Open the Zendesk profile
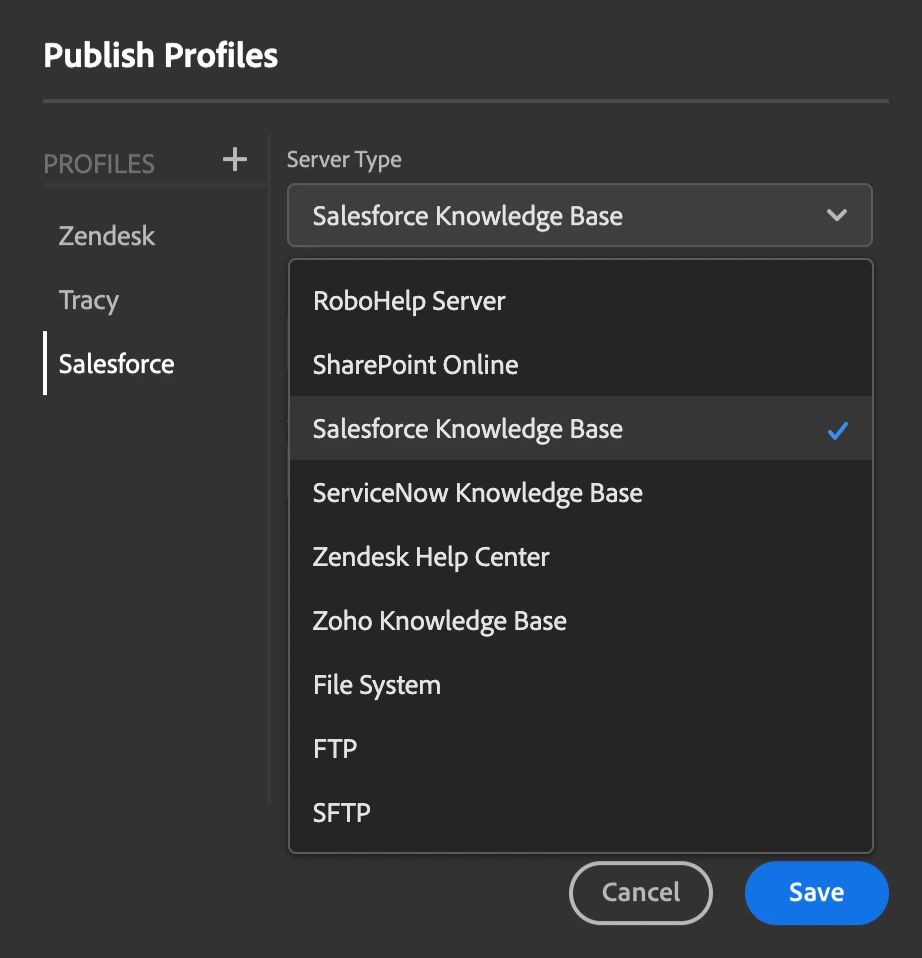This screenshot has height=958, width=922. (x=107, y=237)
